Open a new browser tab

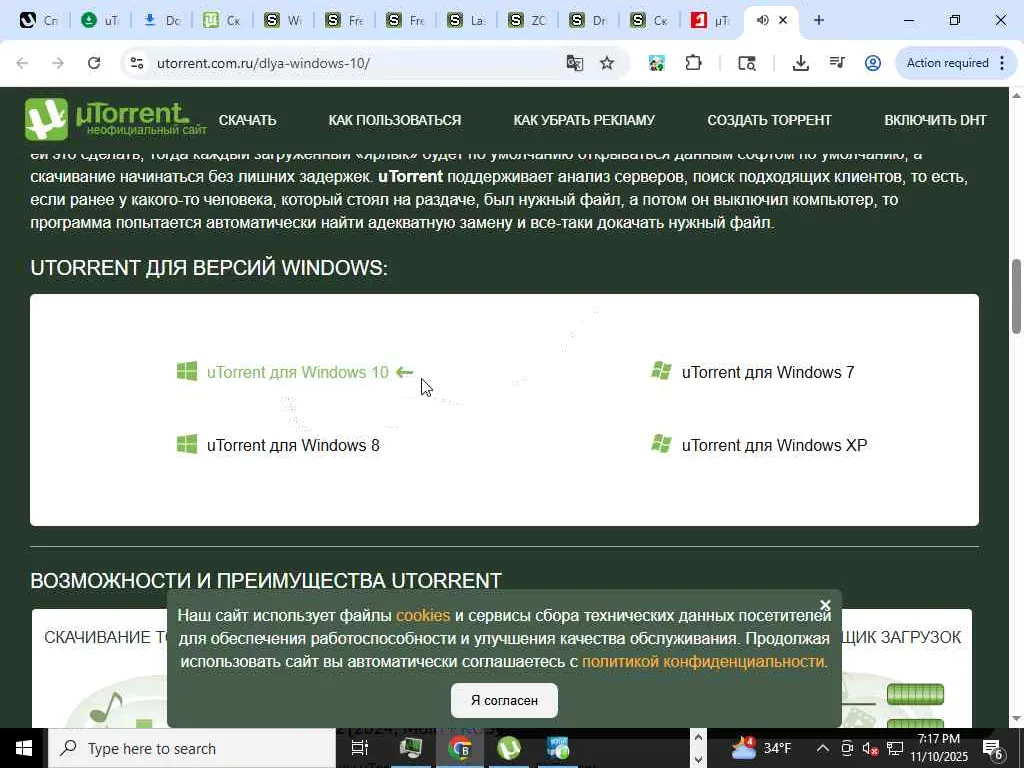(819, 20)
